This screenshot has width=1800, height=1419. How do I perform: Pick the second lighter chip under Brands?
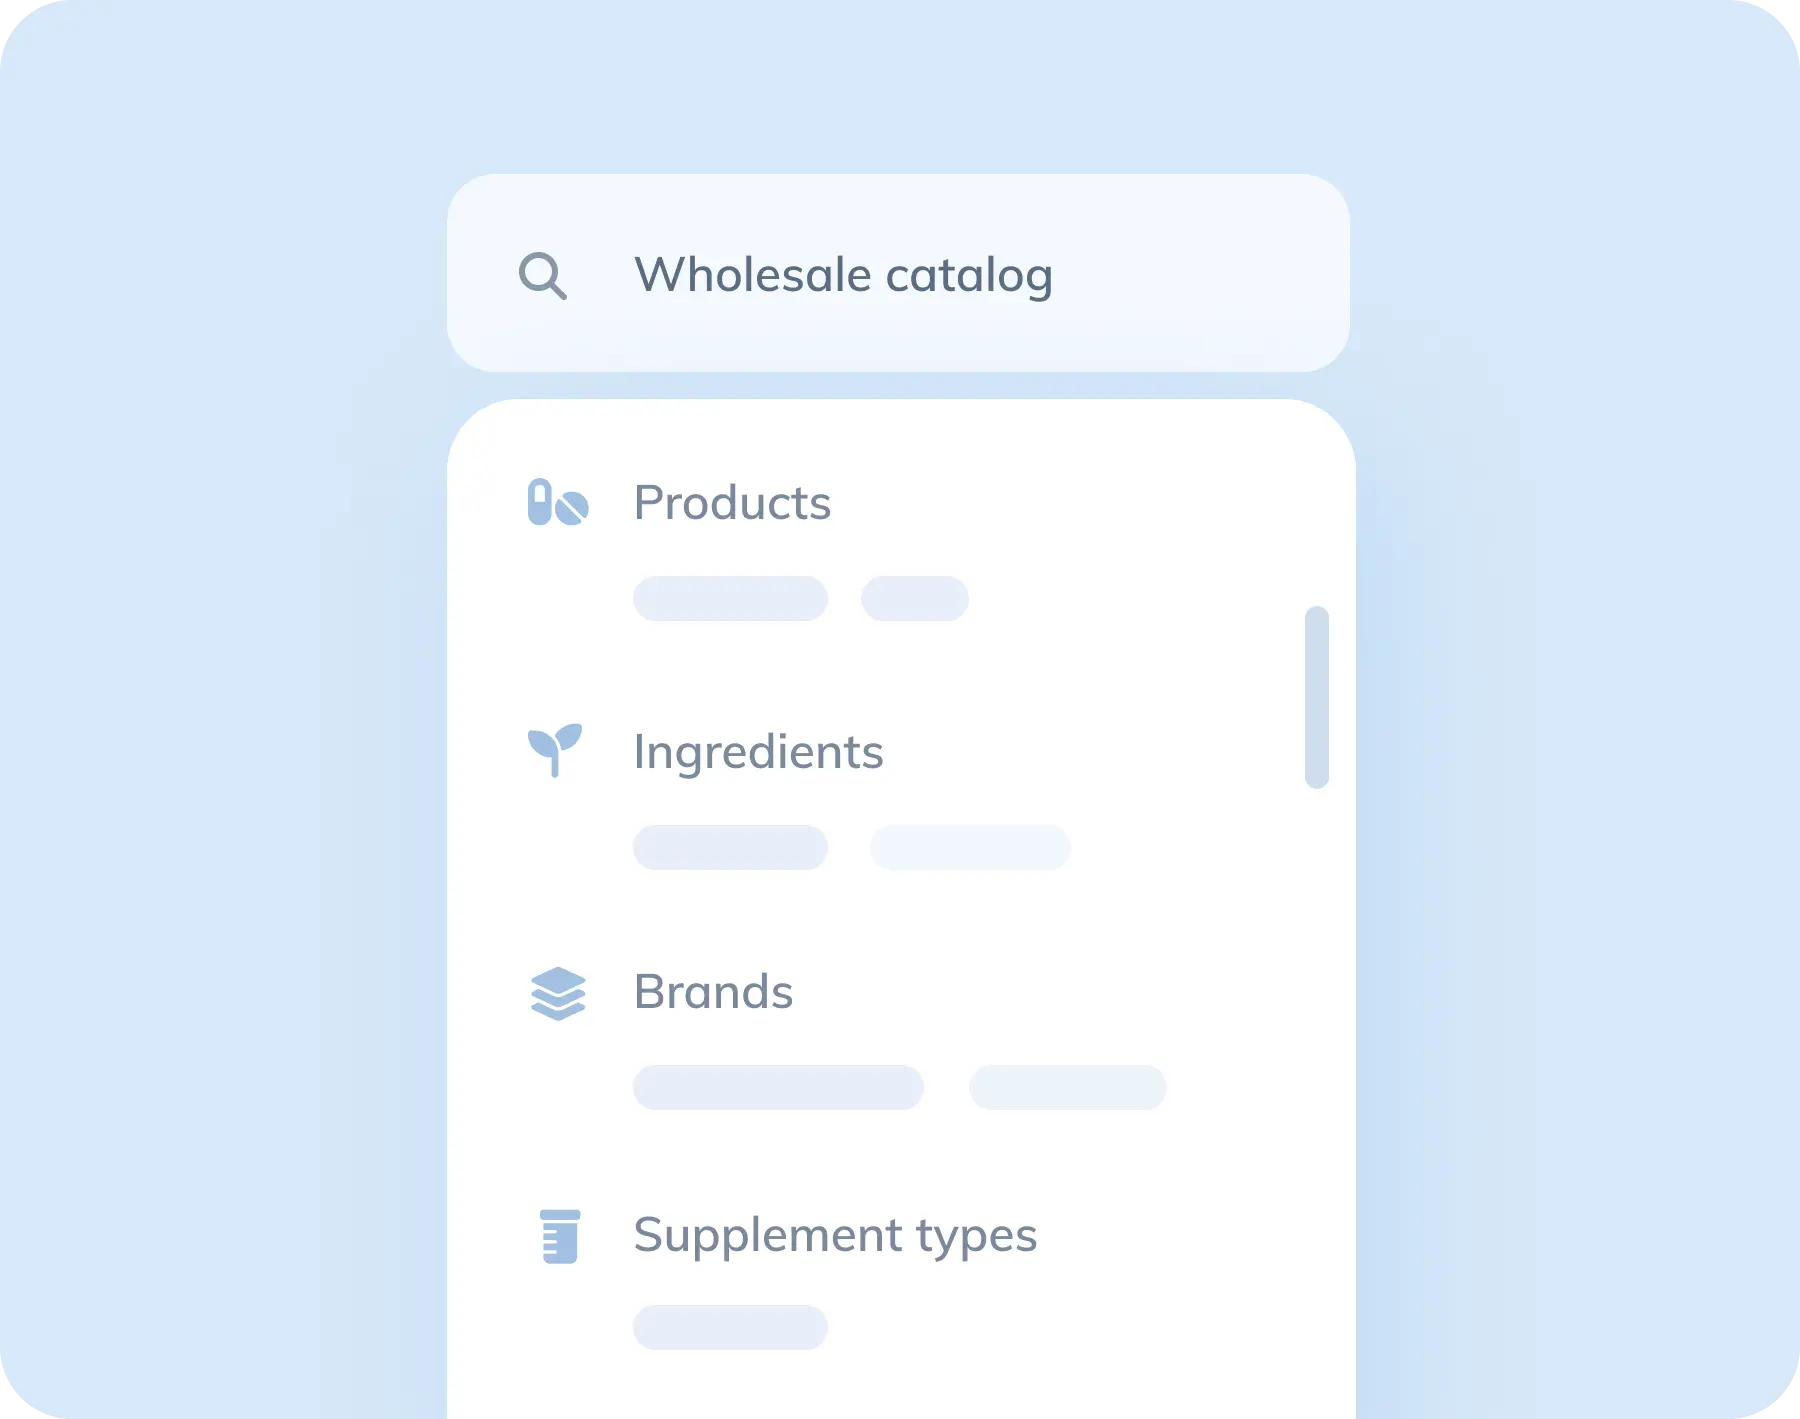click(1067, 1088)
